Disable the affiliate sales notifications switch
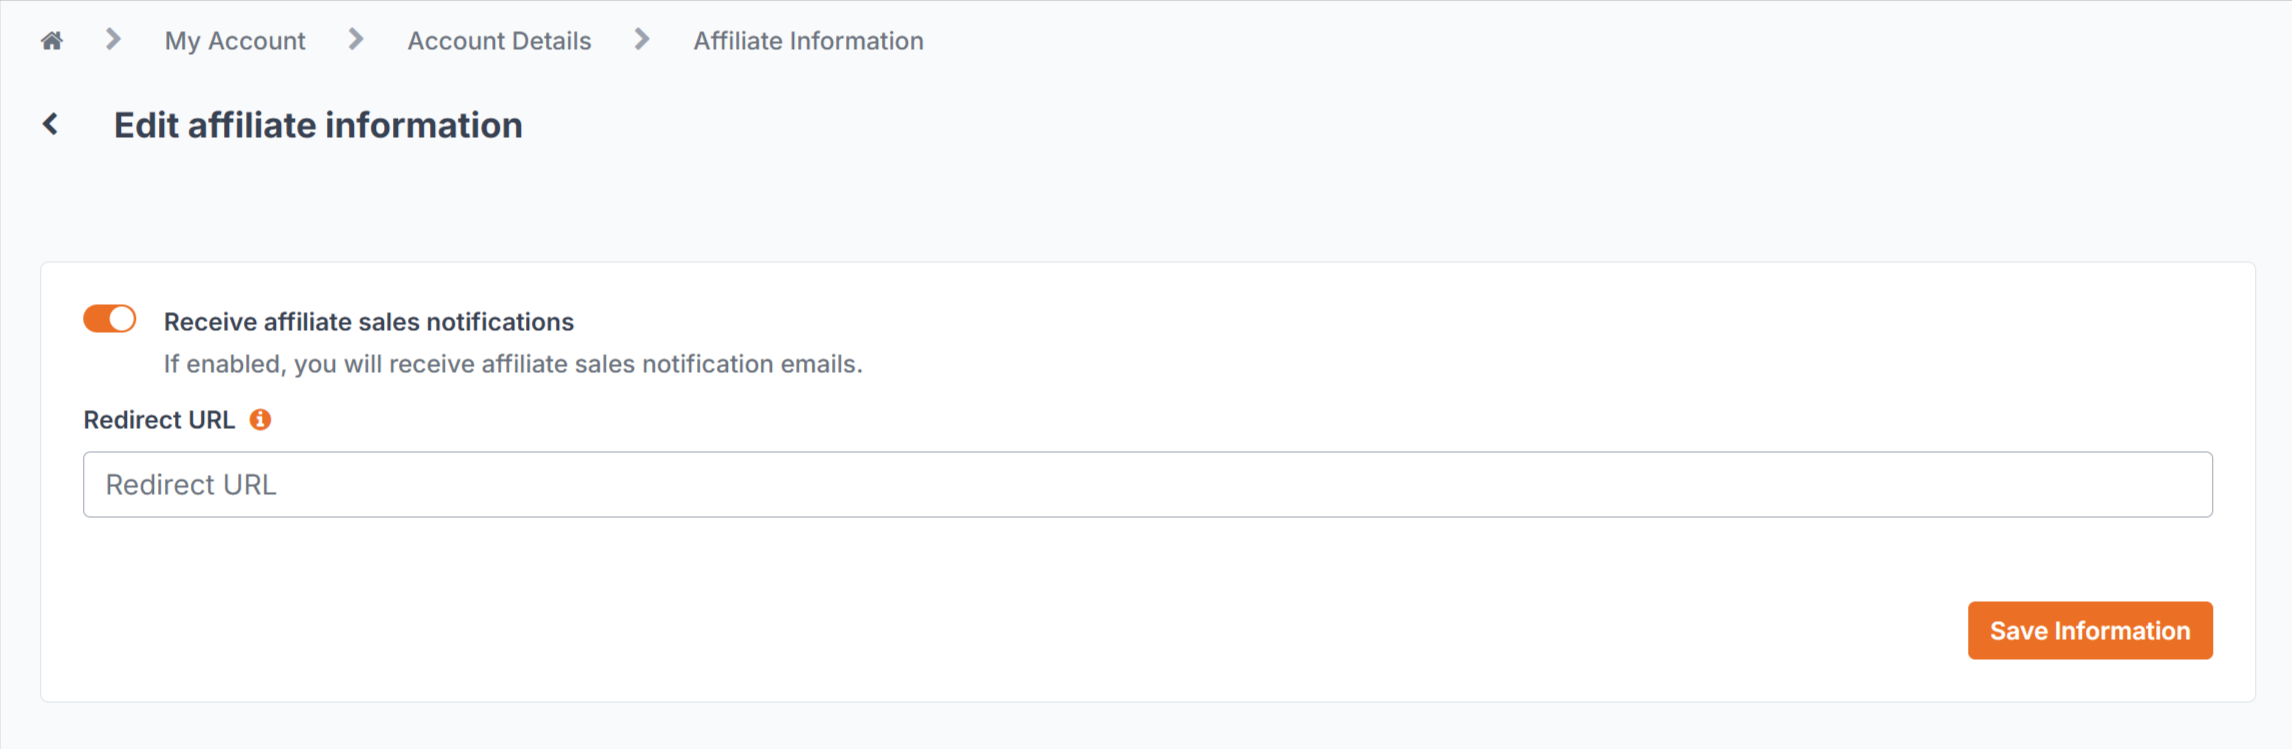 pyautogui.click(x=110, y=319)
